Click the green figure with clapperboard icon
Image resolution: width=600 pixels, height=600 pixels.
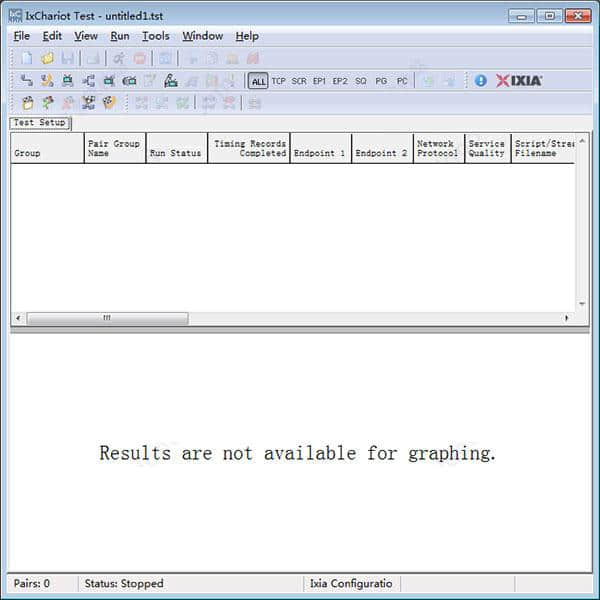click(48, 103)
